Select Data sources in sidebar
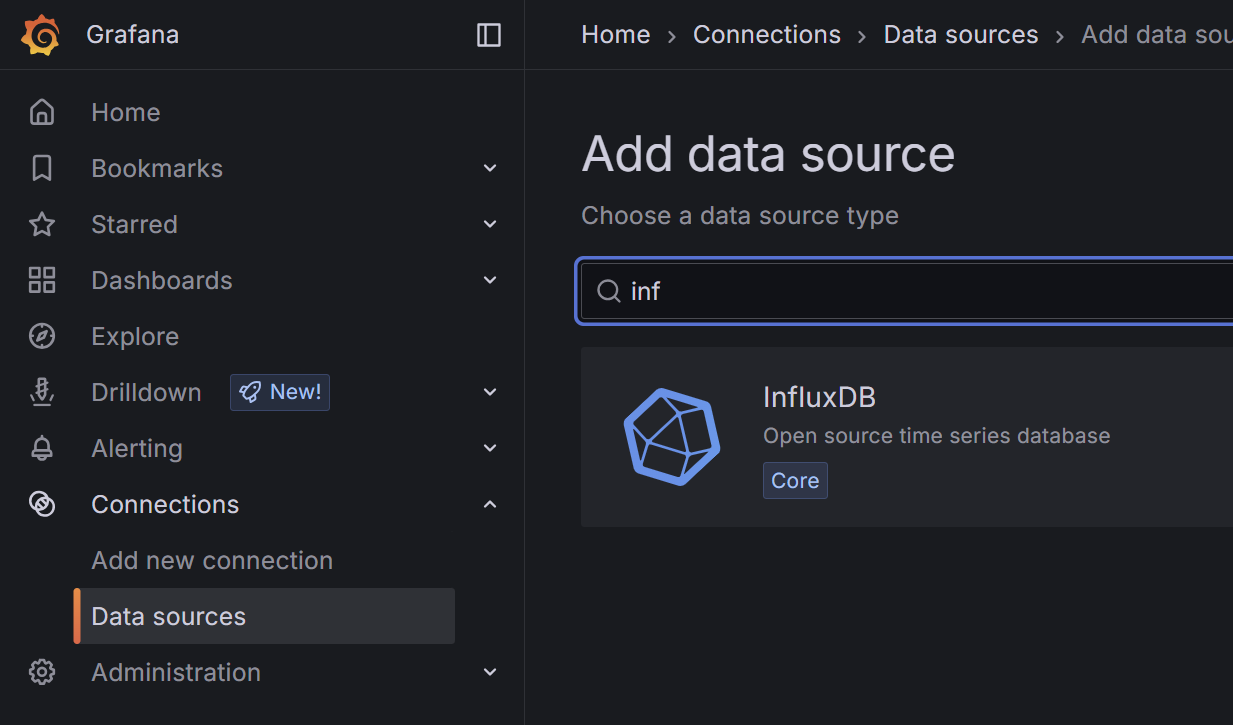This screenshot has height=725, width=1233. (x=168, y=616)
